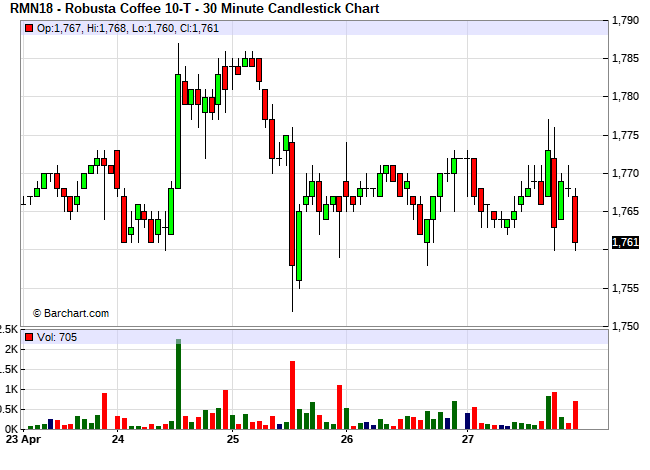Click the 1,765 price axis label

tap(625, 211)
